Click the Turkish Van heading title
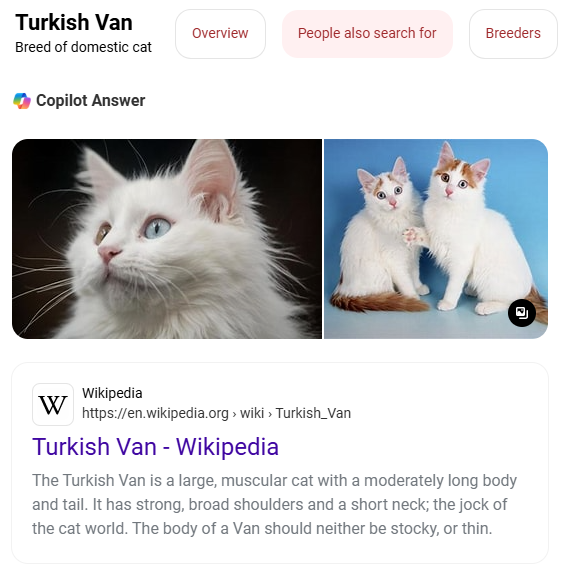 74,22
